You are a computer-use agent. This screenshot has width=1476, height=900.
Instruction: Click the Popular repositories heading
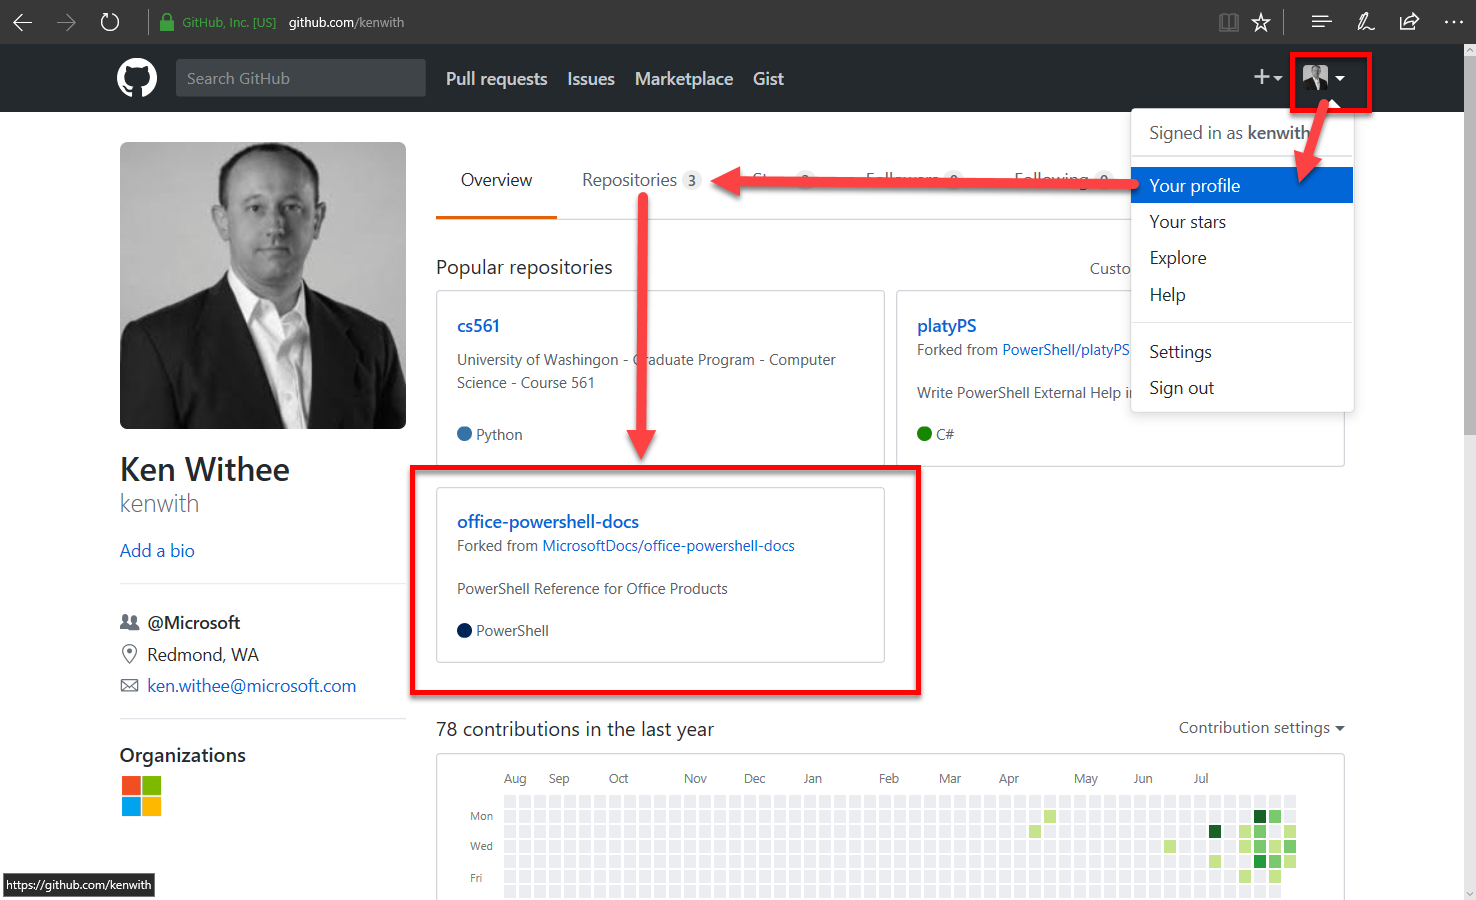coord(524,268)
